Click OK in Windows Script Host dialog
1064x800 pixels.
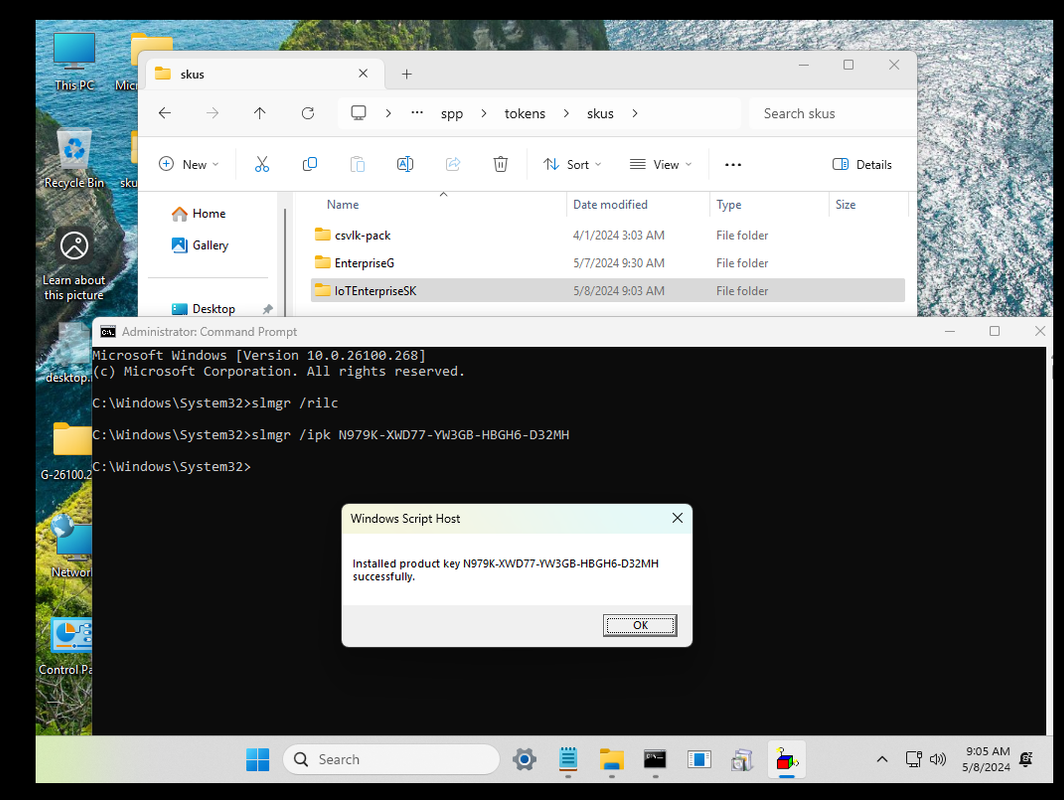click(x=639, y=625)
